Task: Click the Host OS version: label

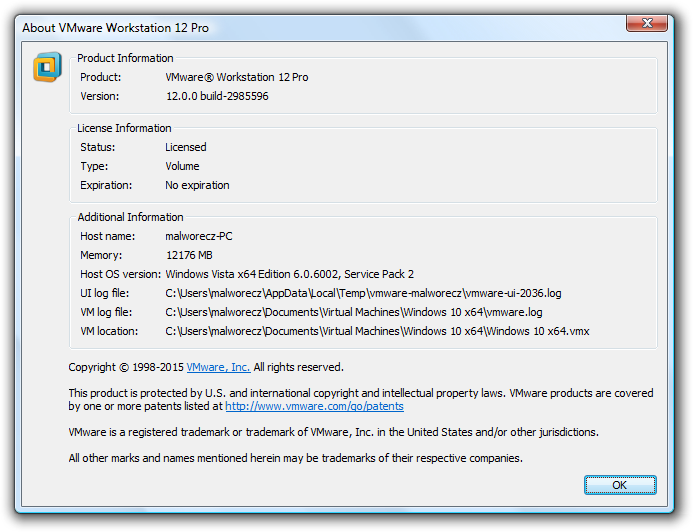Action: point(120,274)
